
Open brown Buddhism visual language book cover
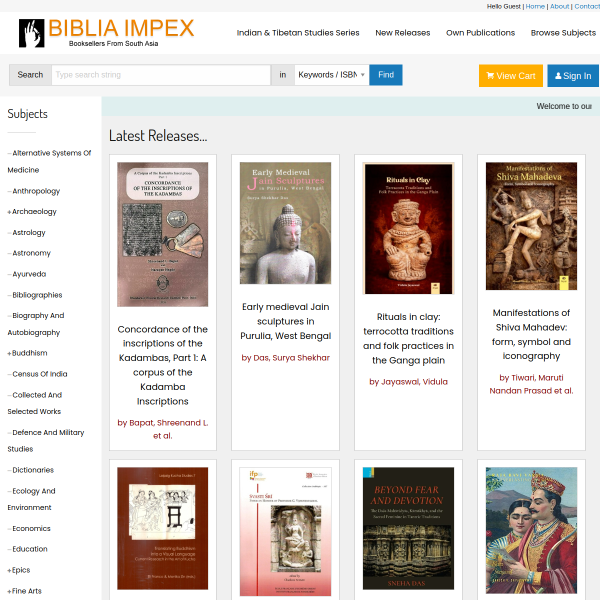[x=163, y=528]
